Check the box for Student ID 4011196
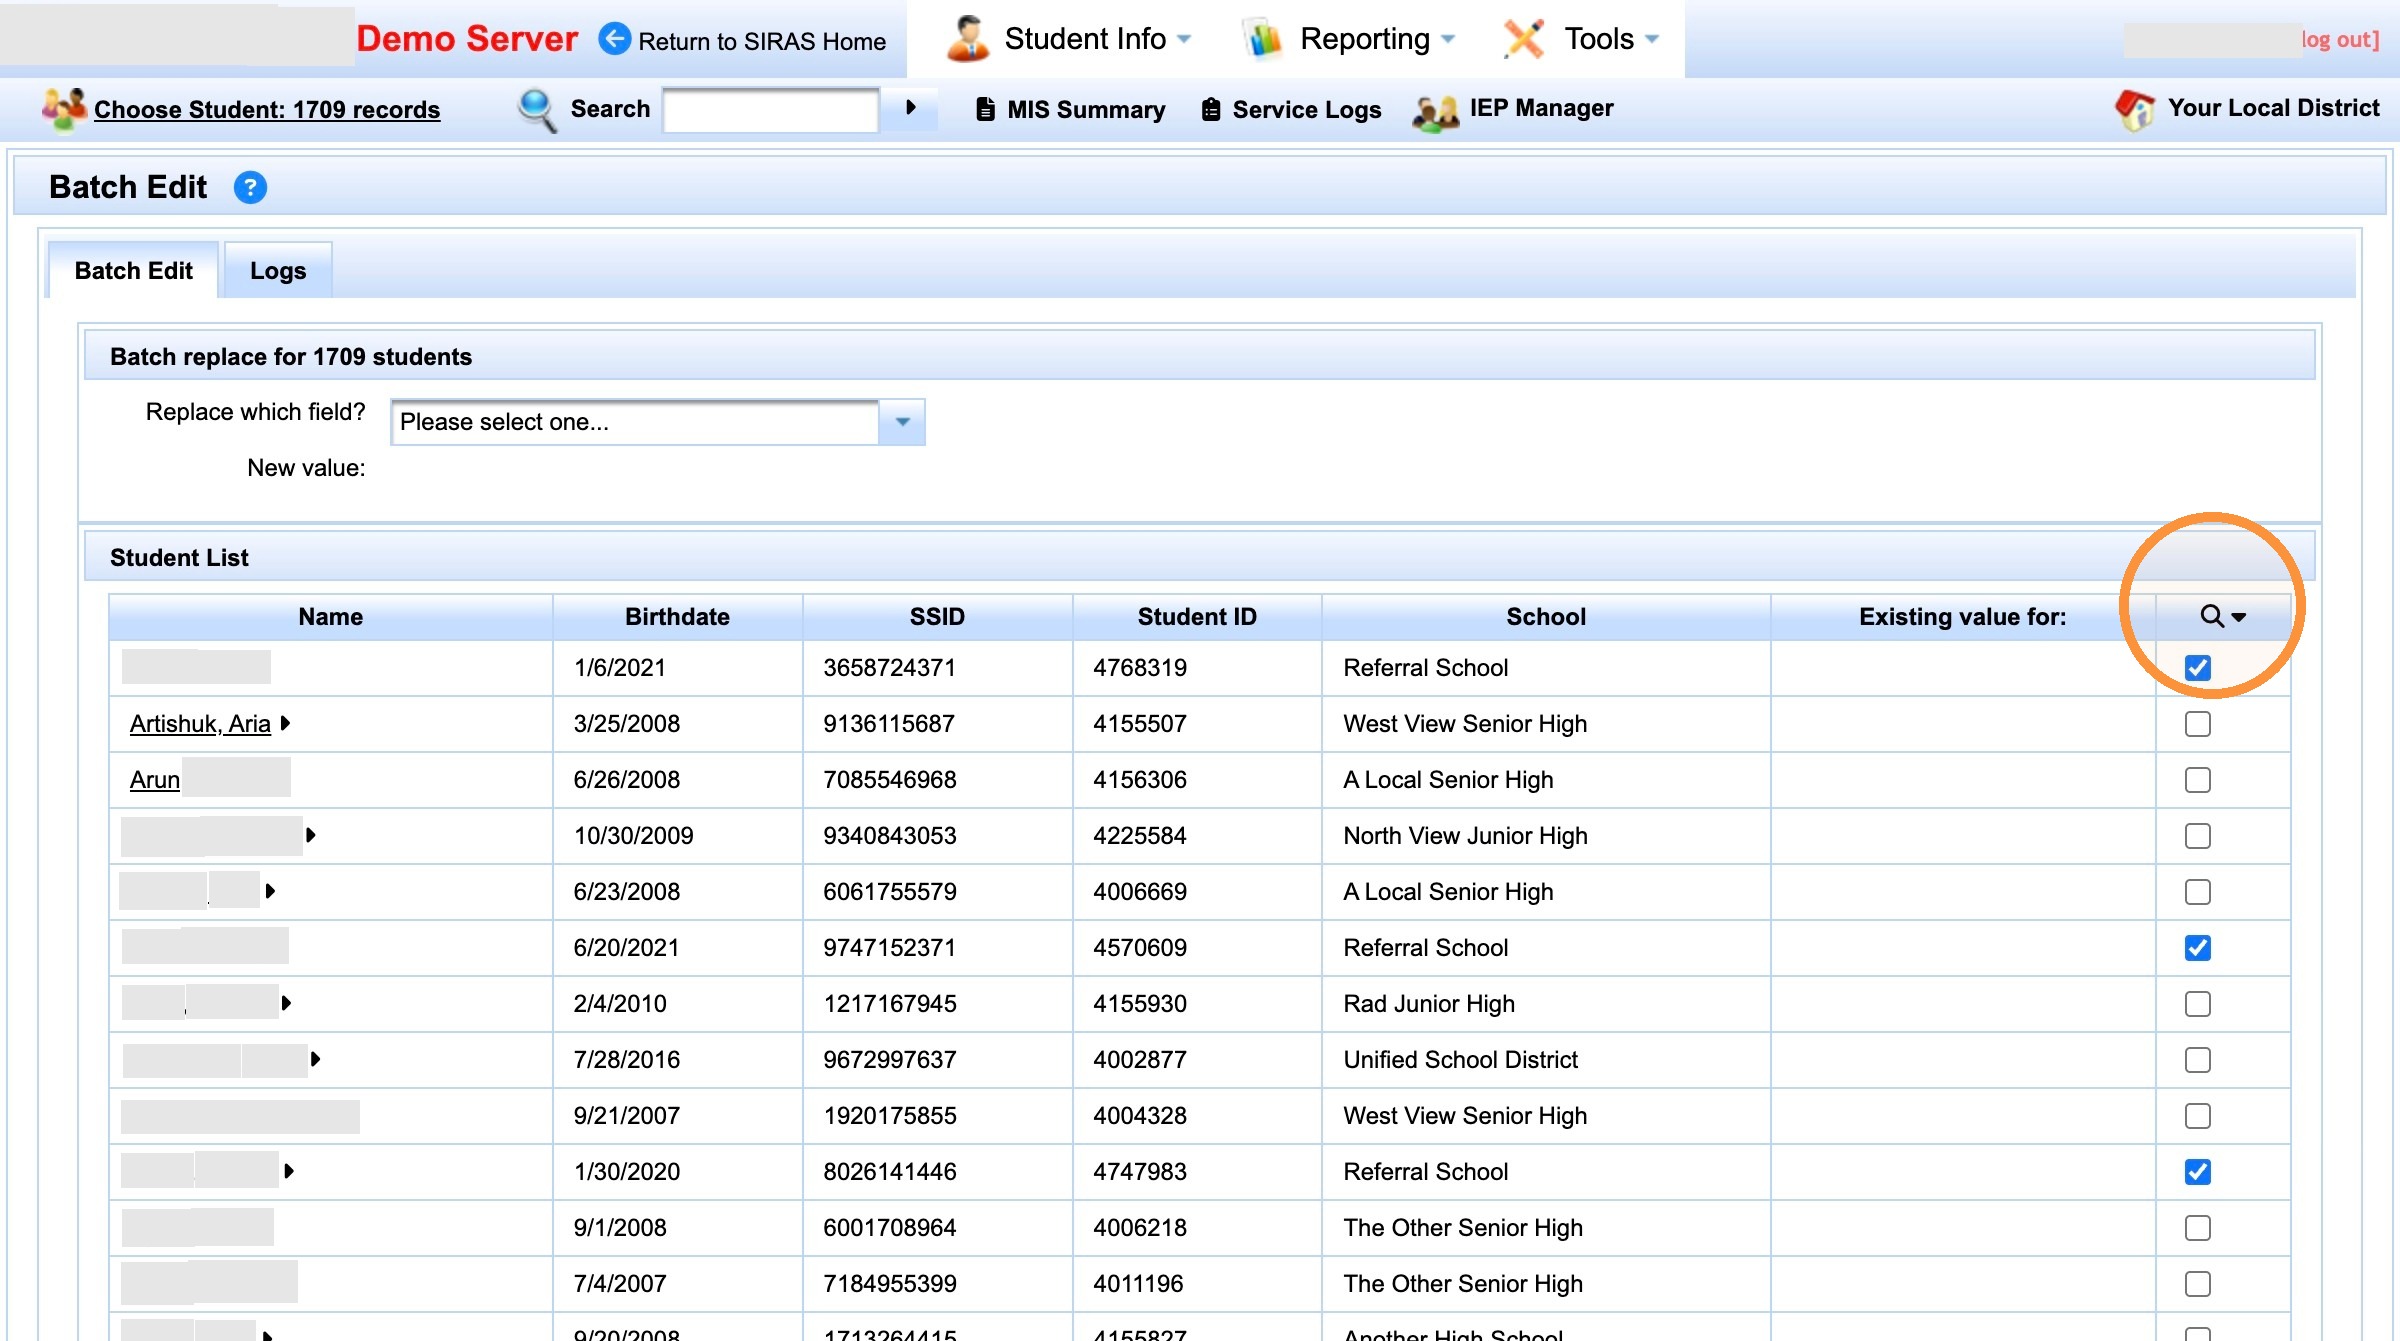This screenshot has width=2400, height=1341. pos(2197,1283)
